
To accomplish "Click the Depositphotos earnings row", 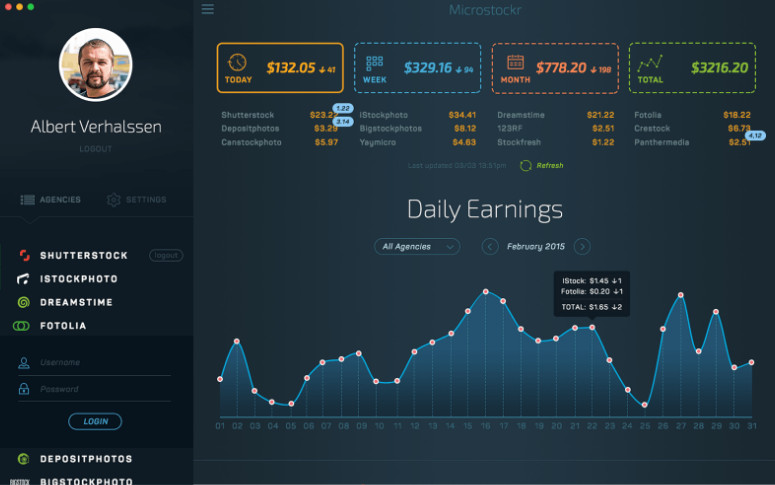I will tap(280, 129).
